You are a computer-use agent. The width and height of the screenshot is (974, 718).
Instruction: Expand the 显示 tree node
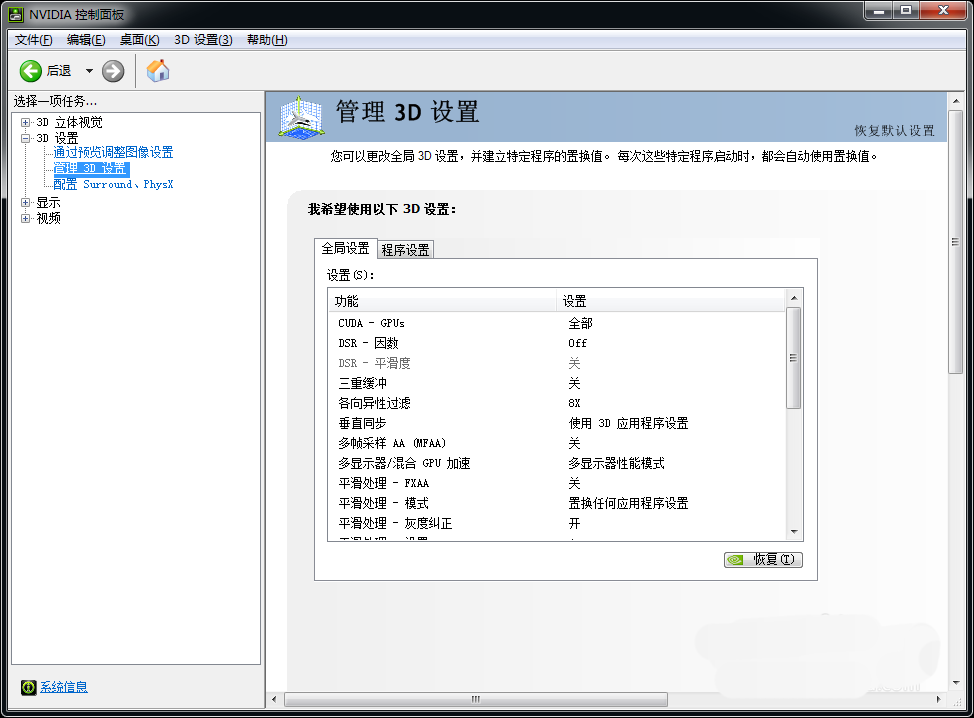25,202
